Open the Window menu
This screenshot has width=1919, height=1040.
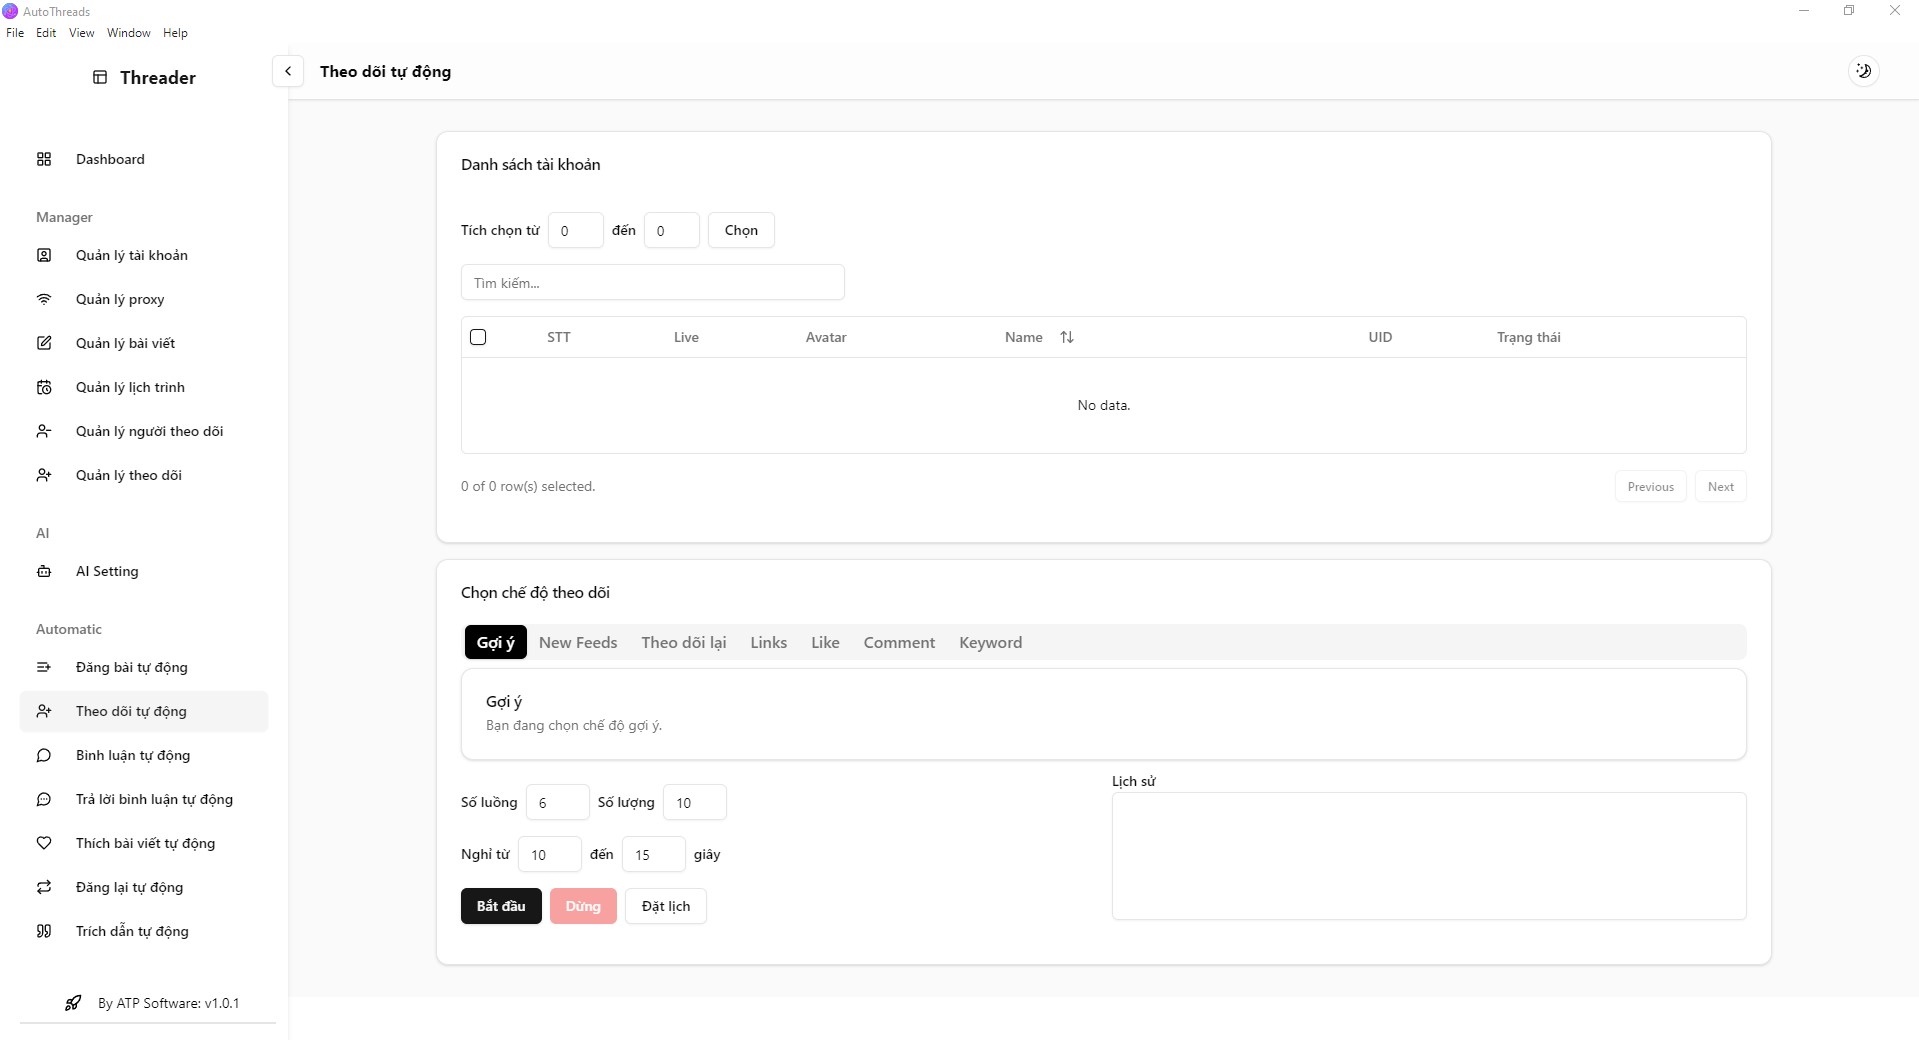pos(127,32)
